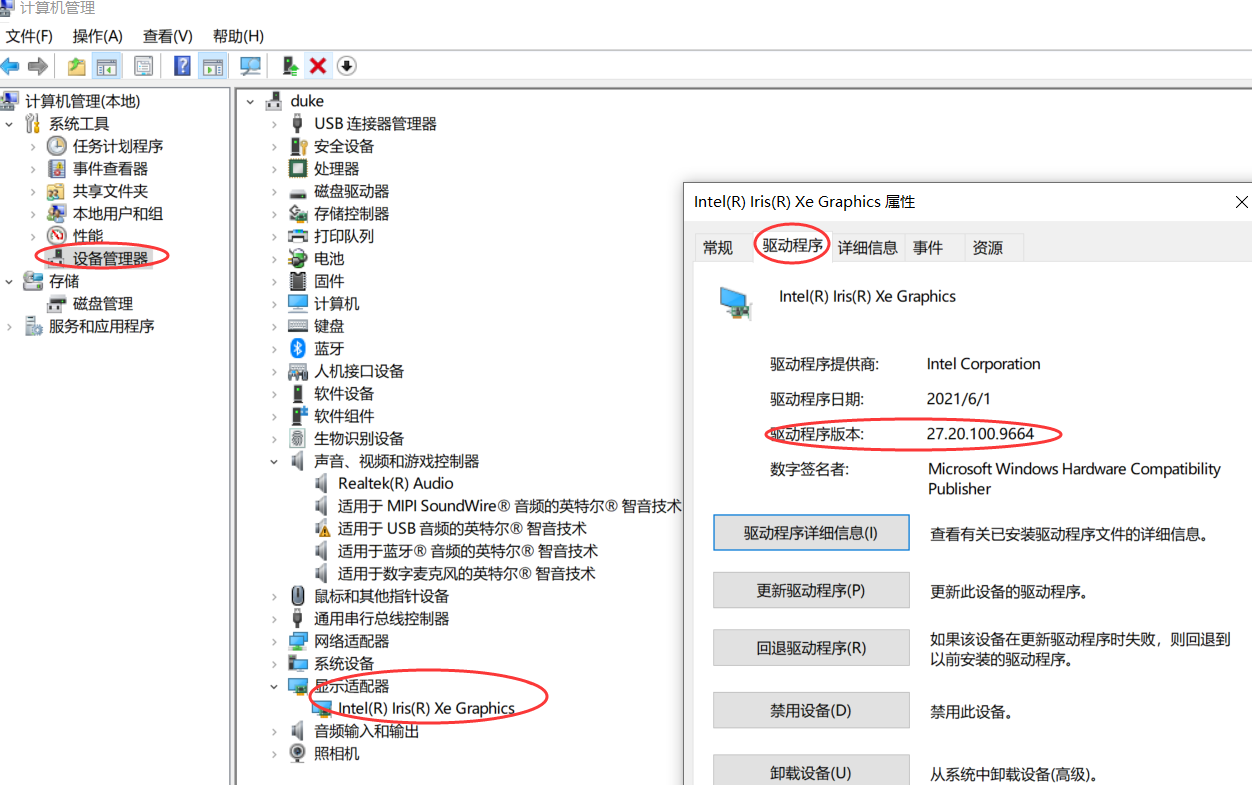Open the 操作(A) menu
This screenshot has height=785, width=1252.
97,36
